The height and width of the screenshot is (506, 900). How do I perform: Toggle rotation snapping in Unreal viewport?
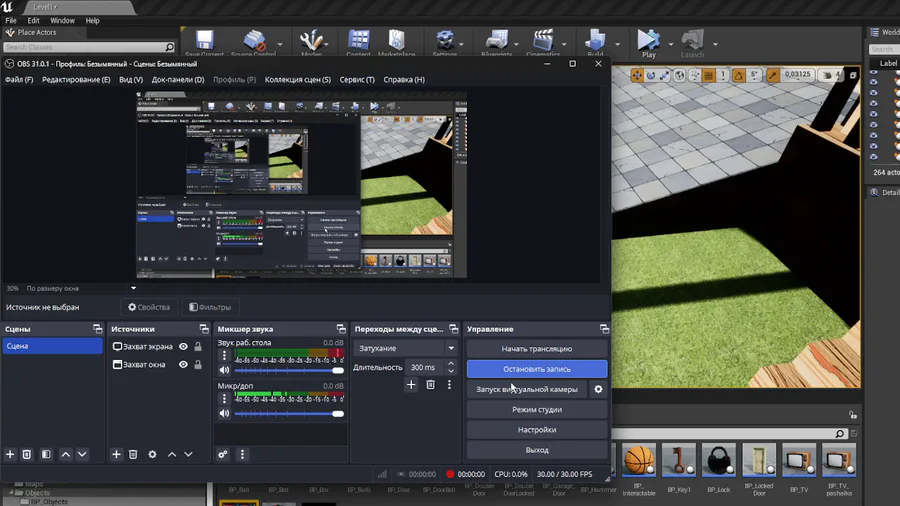coord(739,75)
